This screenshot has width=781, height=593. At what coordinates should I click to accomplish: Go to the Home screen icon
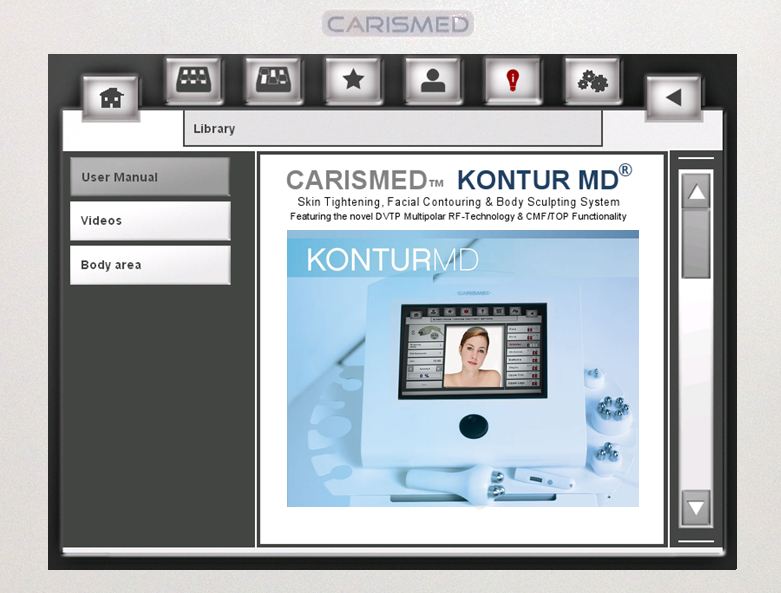pyautogui.click(x=111, y=98)
